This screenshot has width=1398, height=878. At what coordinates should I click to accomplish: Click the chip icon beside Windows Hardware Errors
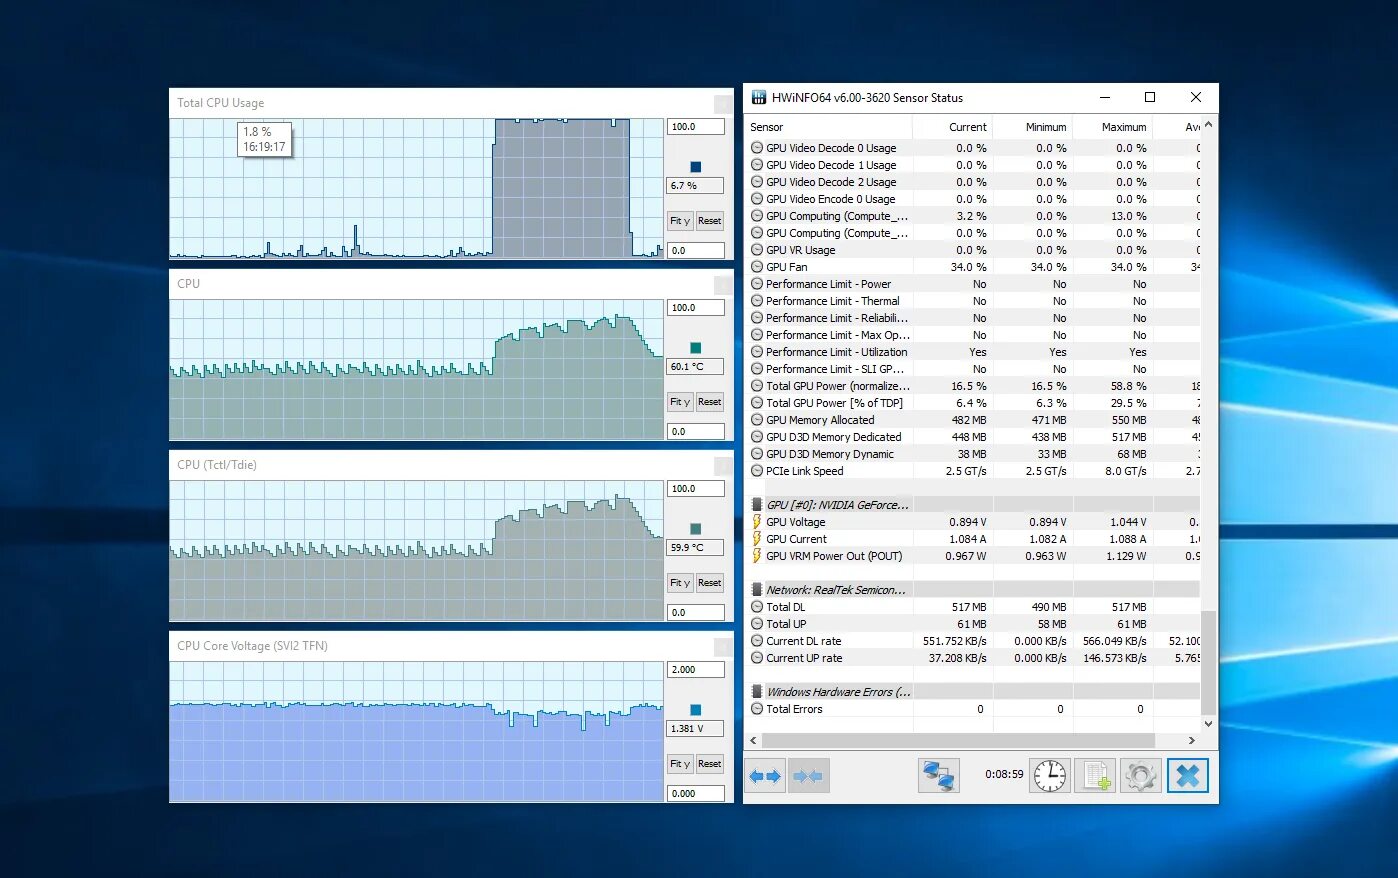(757, 692)
